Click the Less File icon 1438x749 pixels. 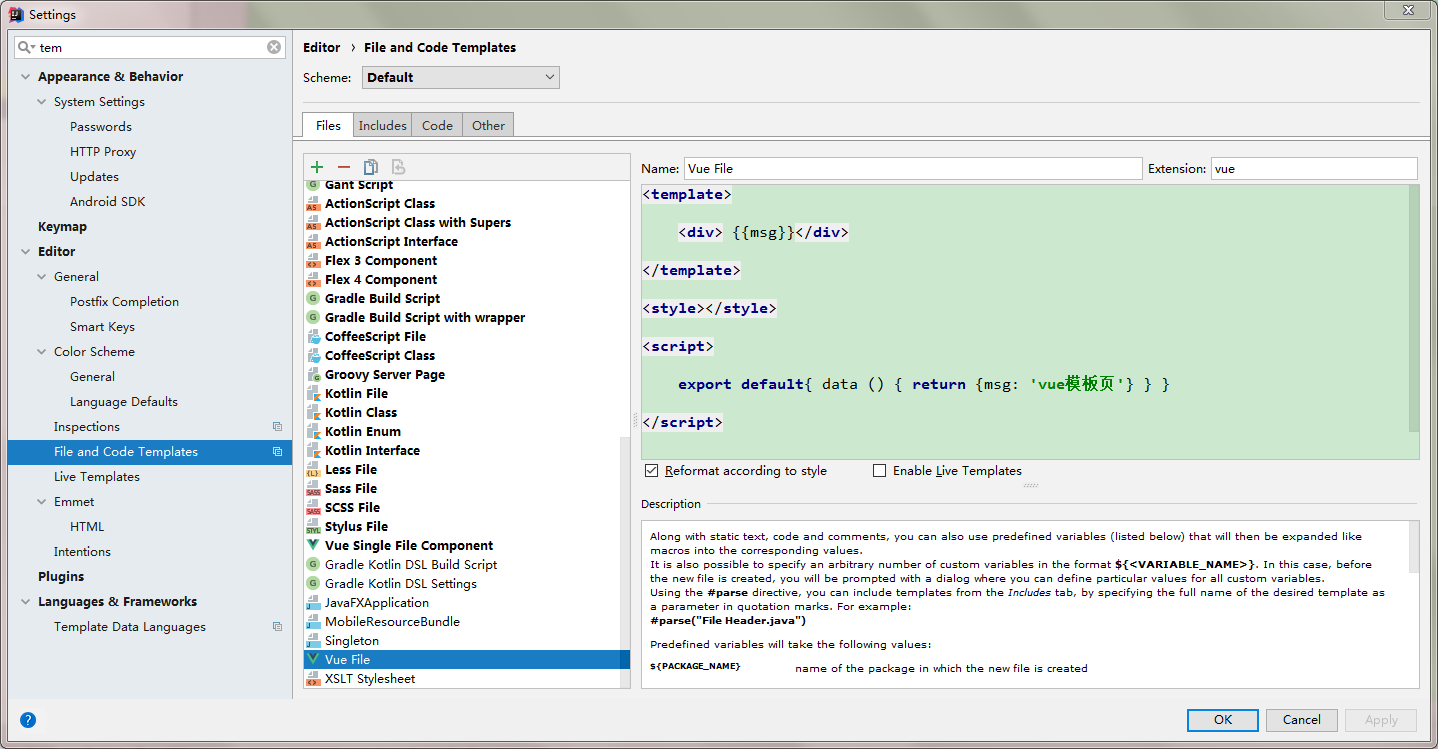(x=313, y=470)
